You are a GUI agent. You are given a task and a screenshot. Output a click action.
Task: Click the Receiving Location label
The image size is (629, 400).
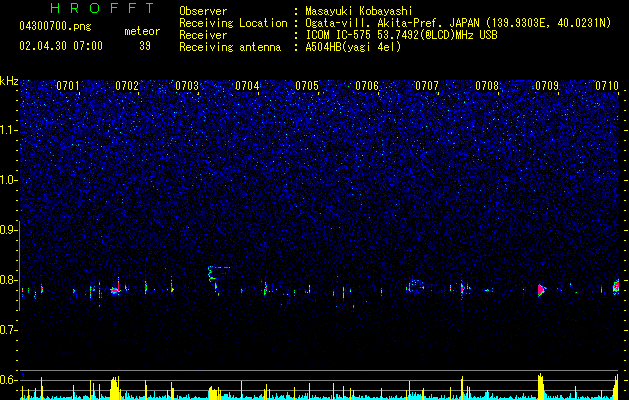(x=233, y=23)
